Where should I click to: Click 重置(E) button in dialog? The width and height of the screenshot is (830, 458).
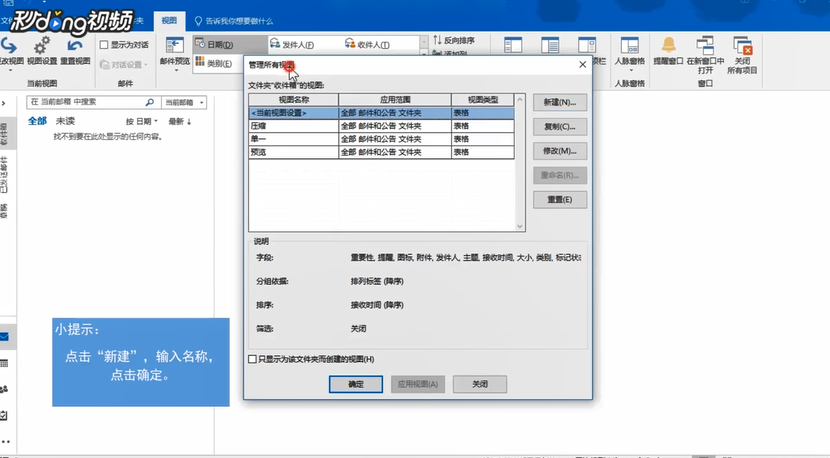pyautogui.click(x=560, y=200)
